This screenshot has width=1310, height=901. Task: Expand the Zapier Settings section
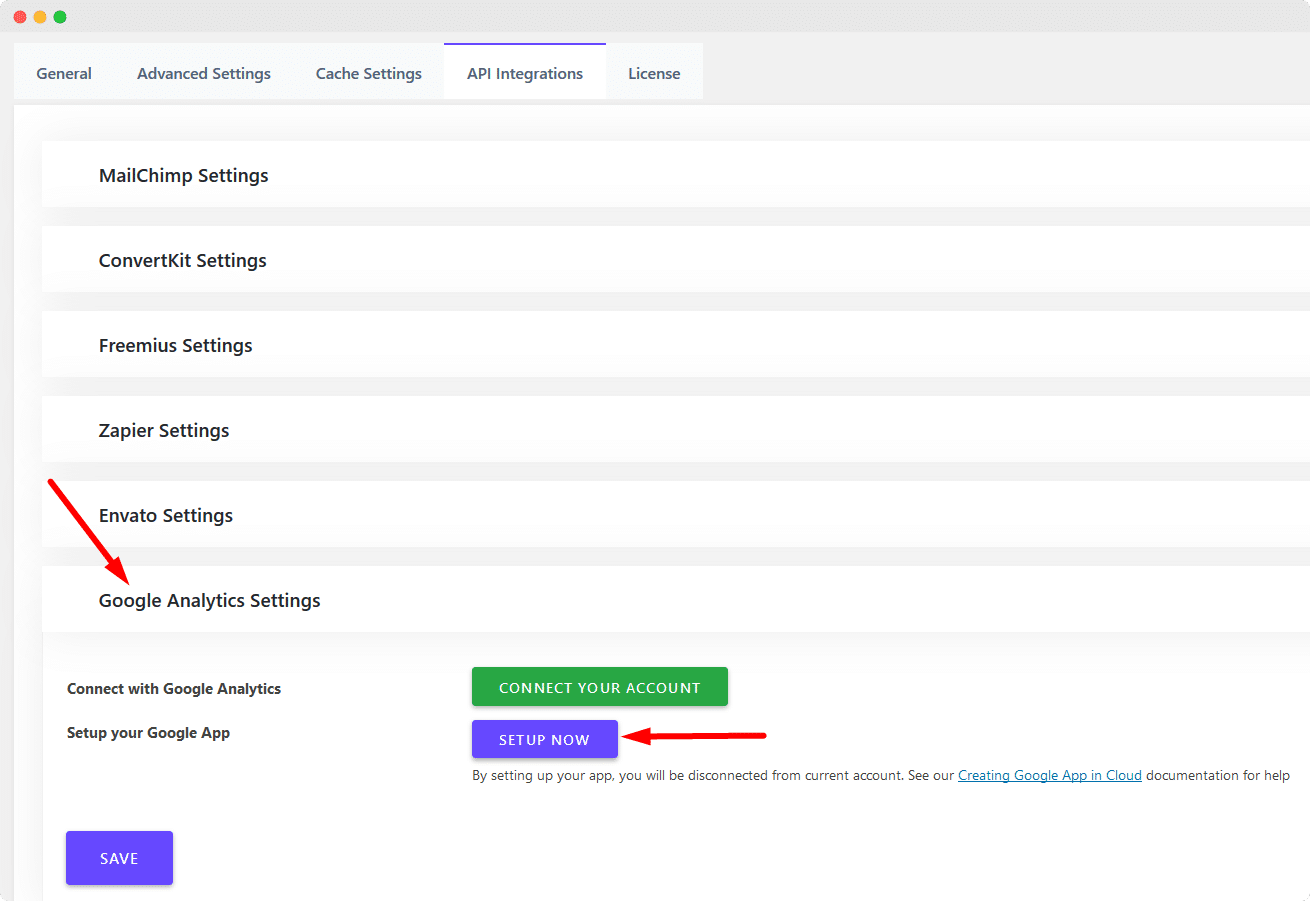(x=676, y=430)
